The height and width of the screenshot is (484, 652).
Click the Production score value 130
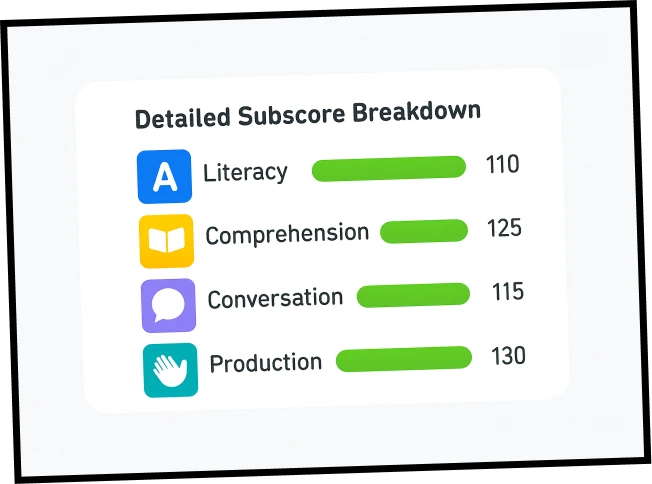pos(509,355)
